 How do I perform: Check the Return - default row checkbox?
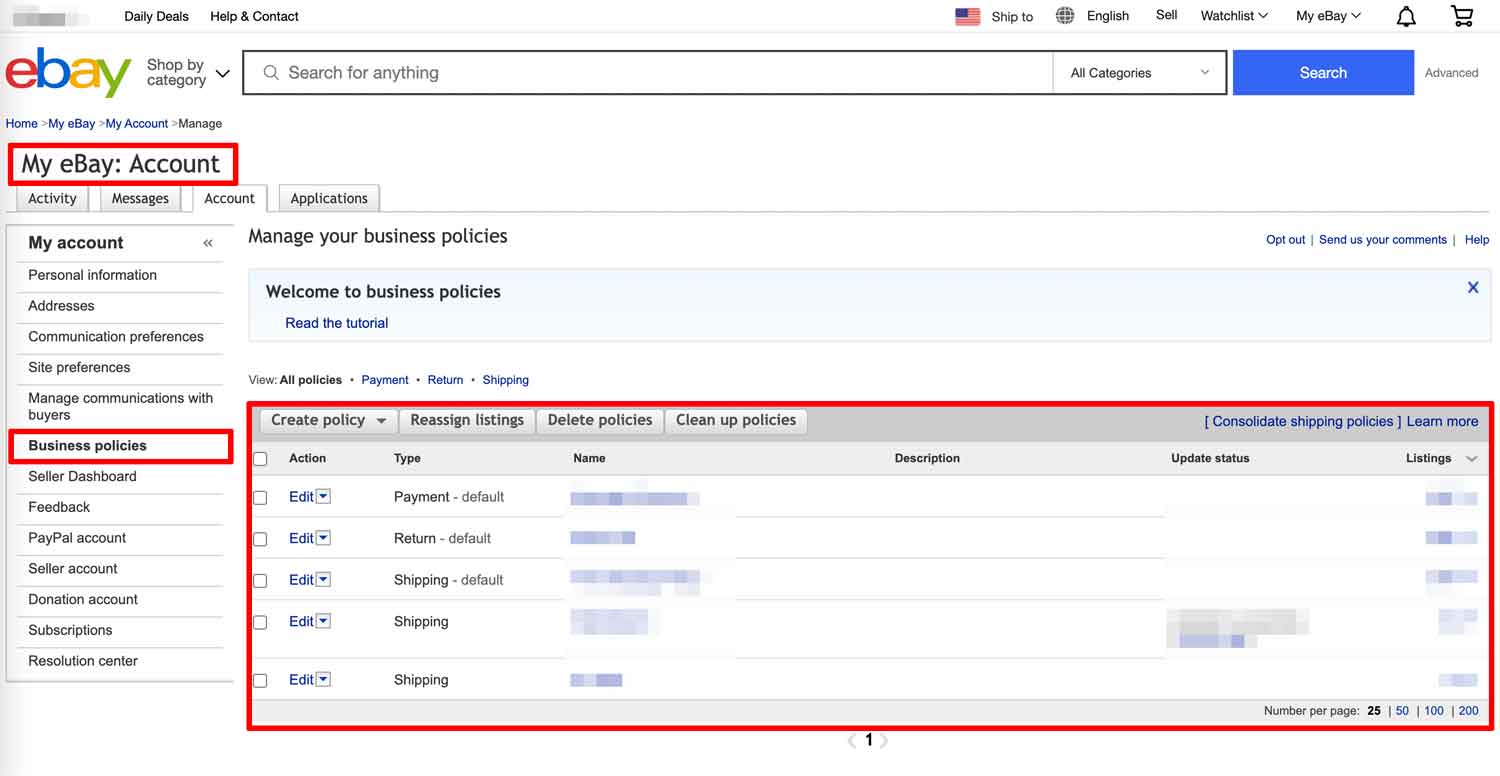point(261,539)
